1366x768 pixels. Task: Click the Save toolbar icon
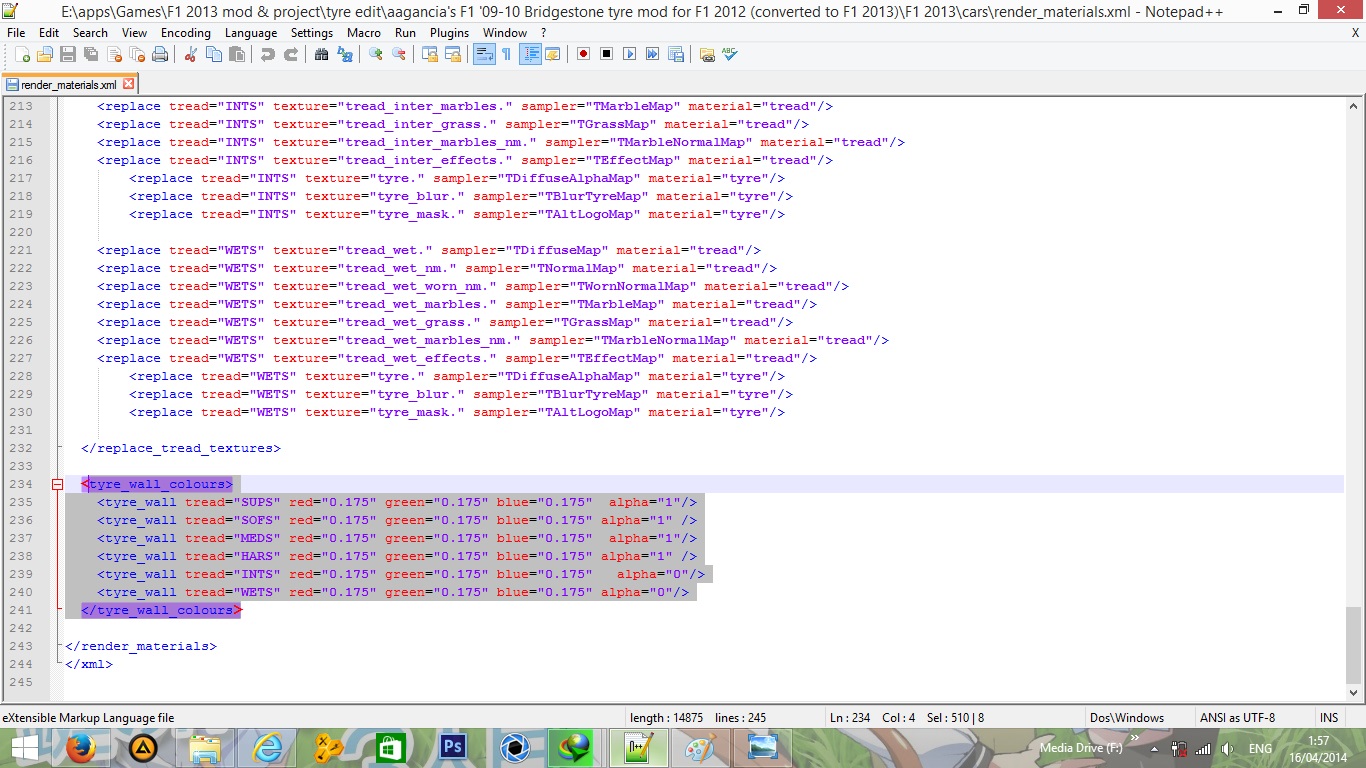coord(68,54)
